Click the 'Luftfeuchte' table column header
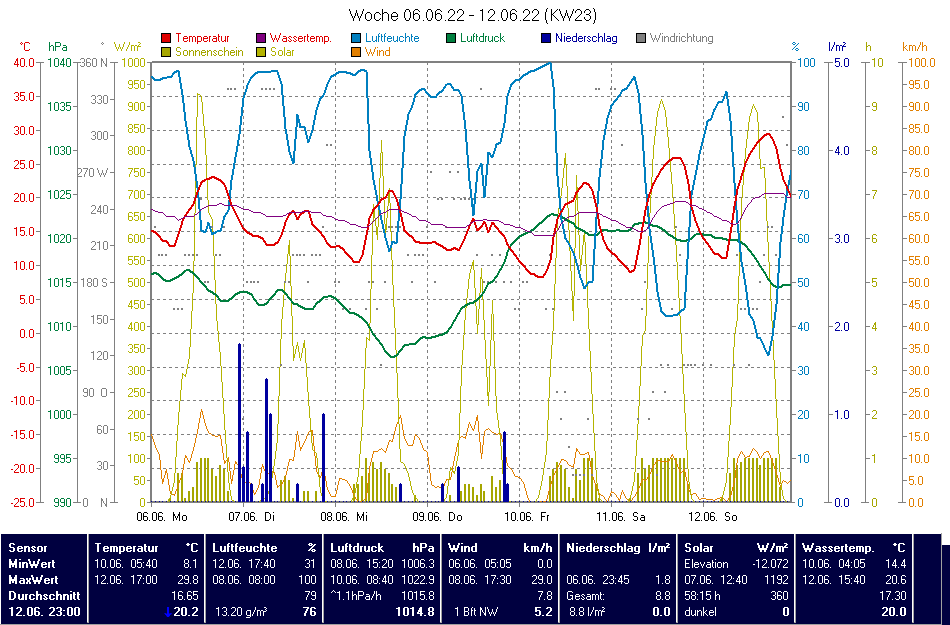 click(245, 548)
